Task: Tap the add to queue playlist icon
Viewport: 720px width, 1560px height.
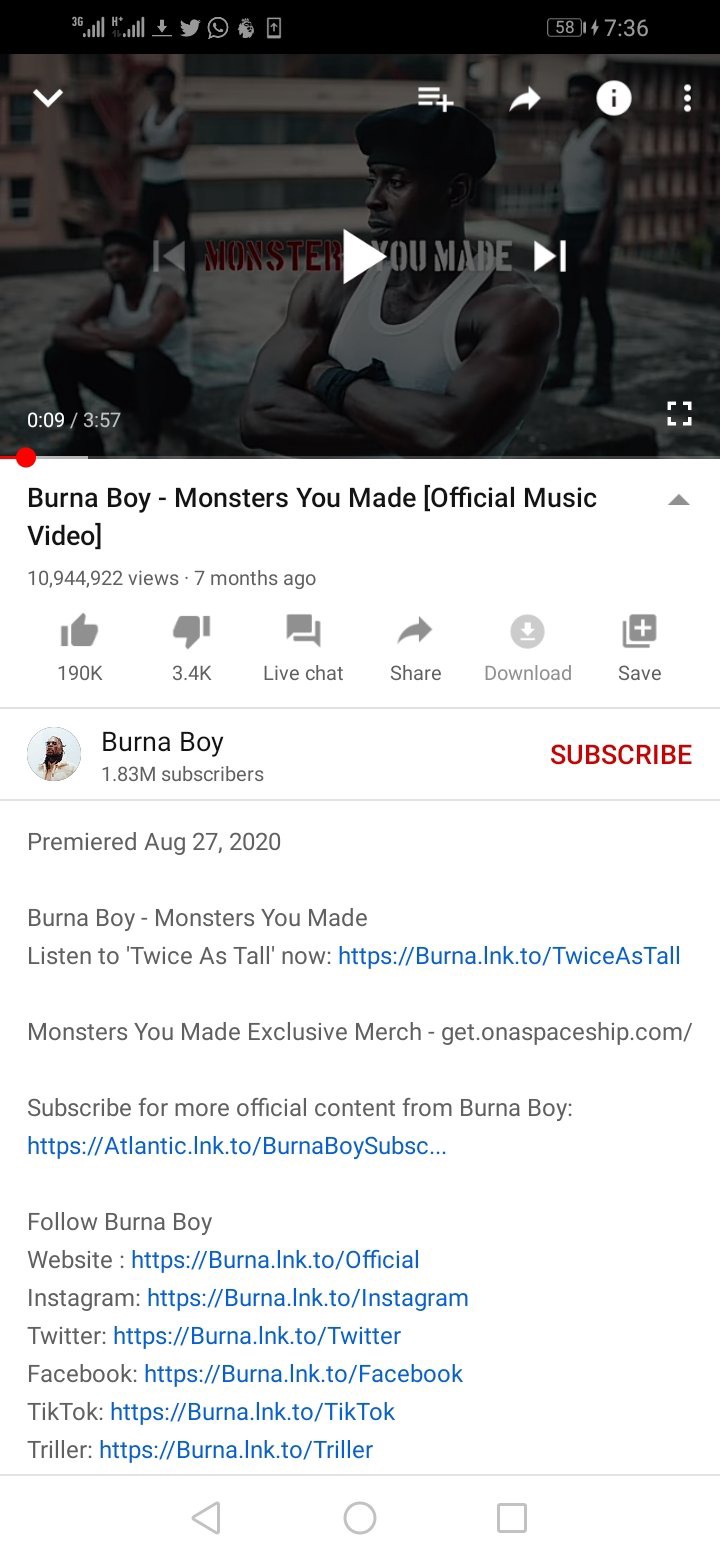Action: click(436, 98)
